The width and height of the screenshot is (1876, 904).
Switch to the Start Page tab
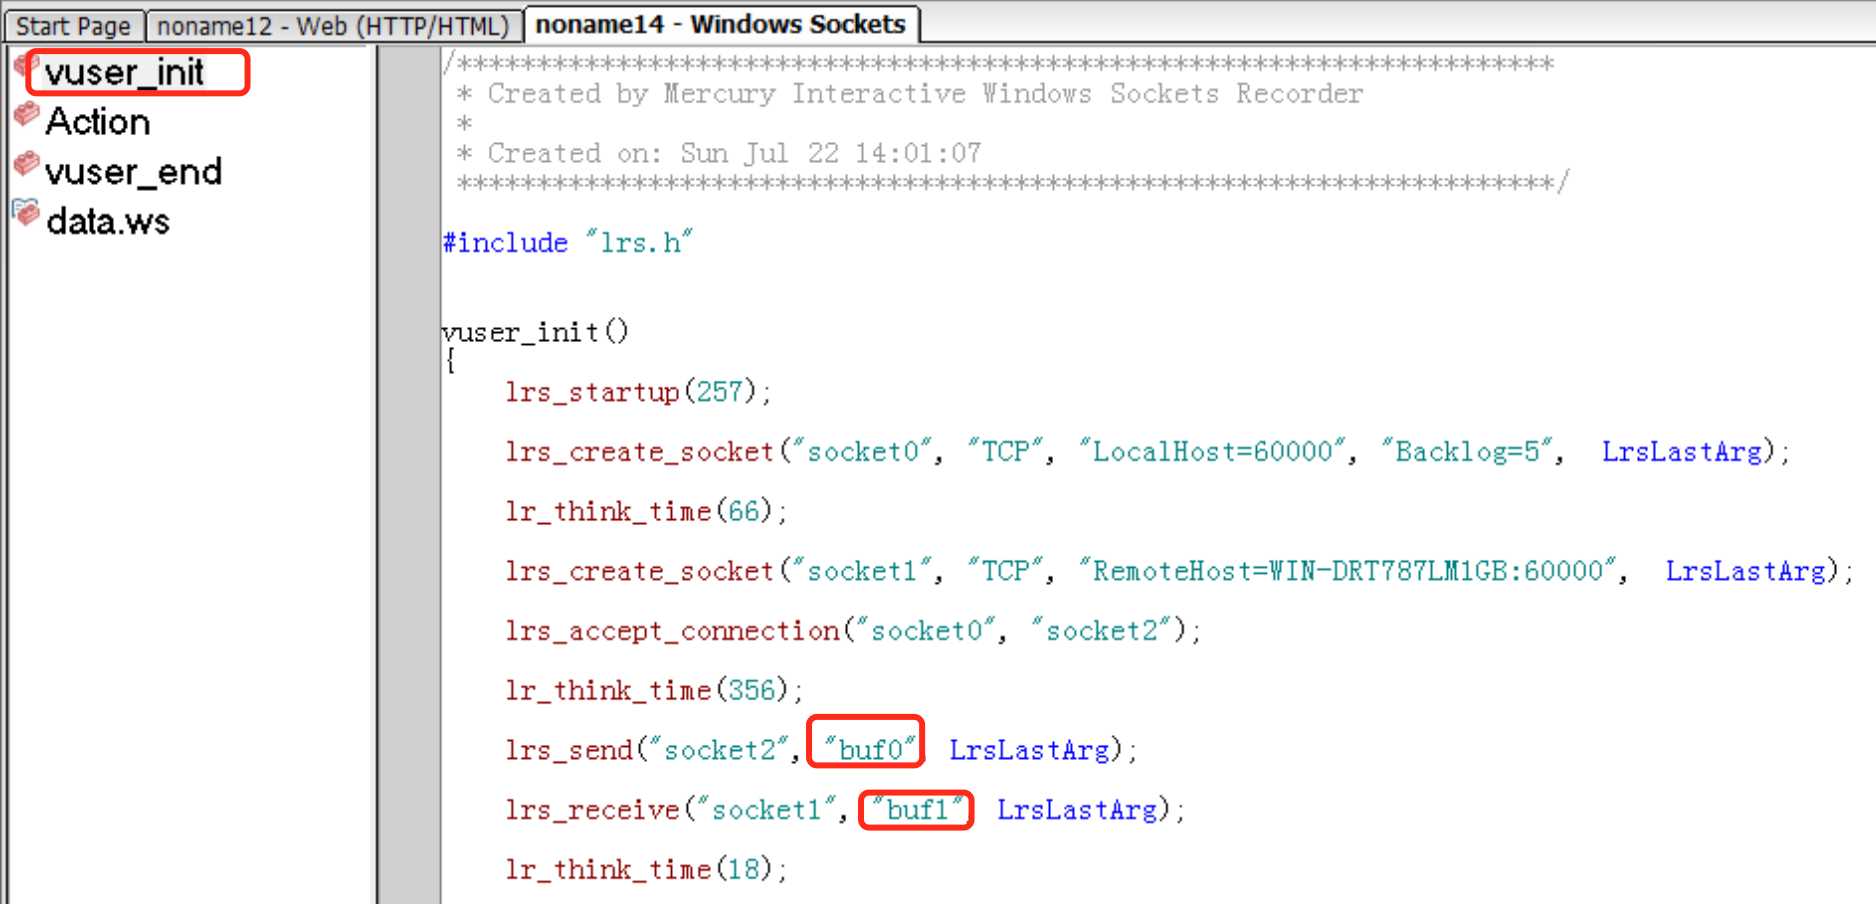click(73, 25)
